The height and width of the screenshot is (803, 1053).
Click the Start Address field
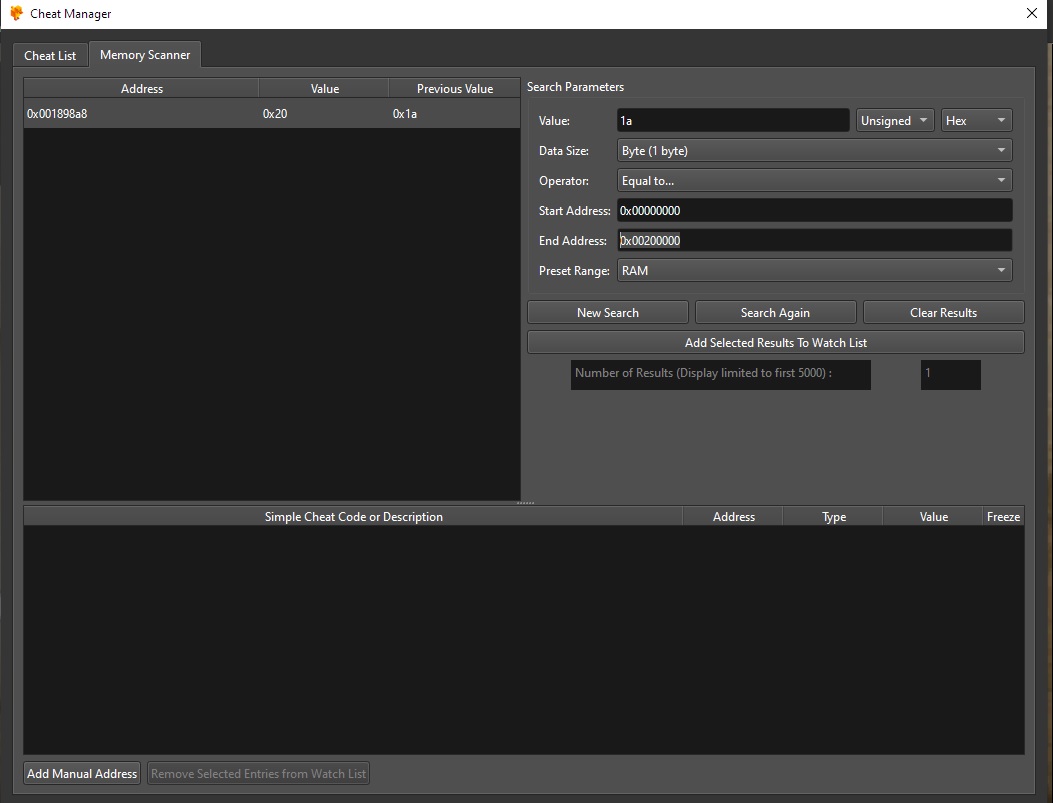814,211
